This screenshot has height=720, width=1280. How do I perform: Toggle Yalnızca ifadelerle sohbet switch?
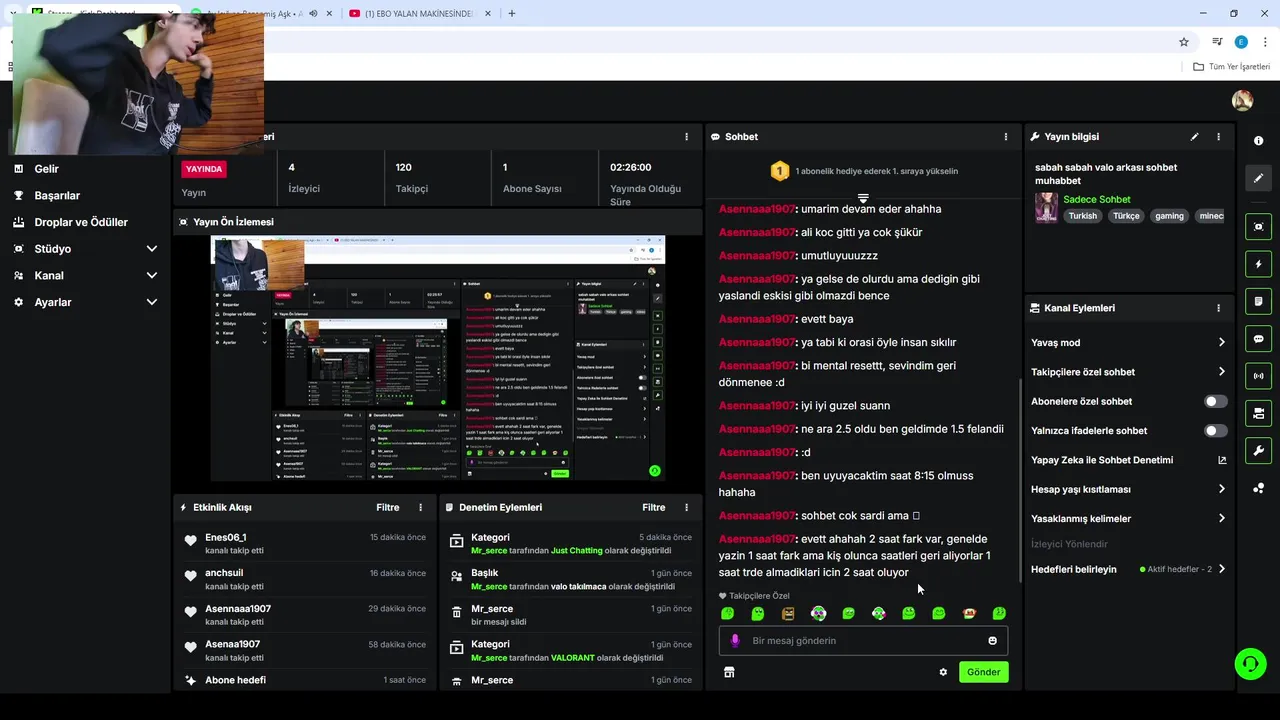point(1216,431)
